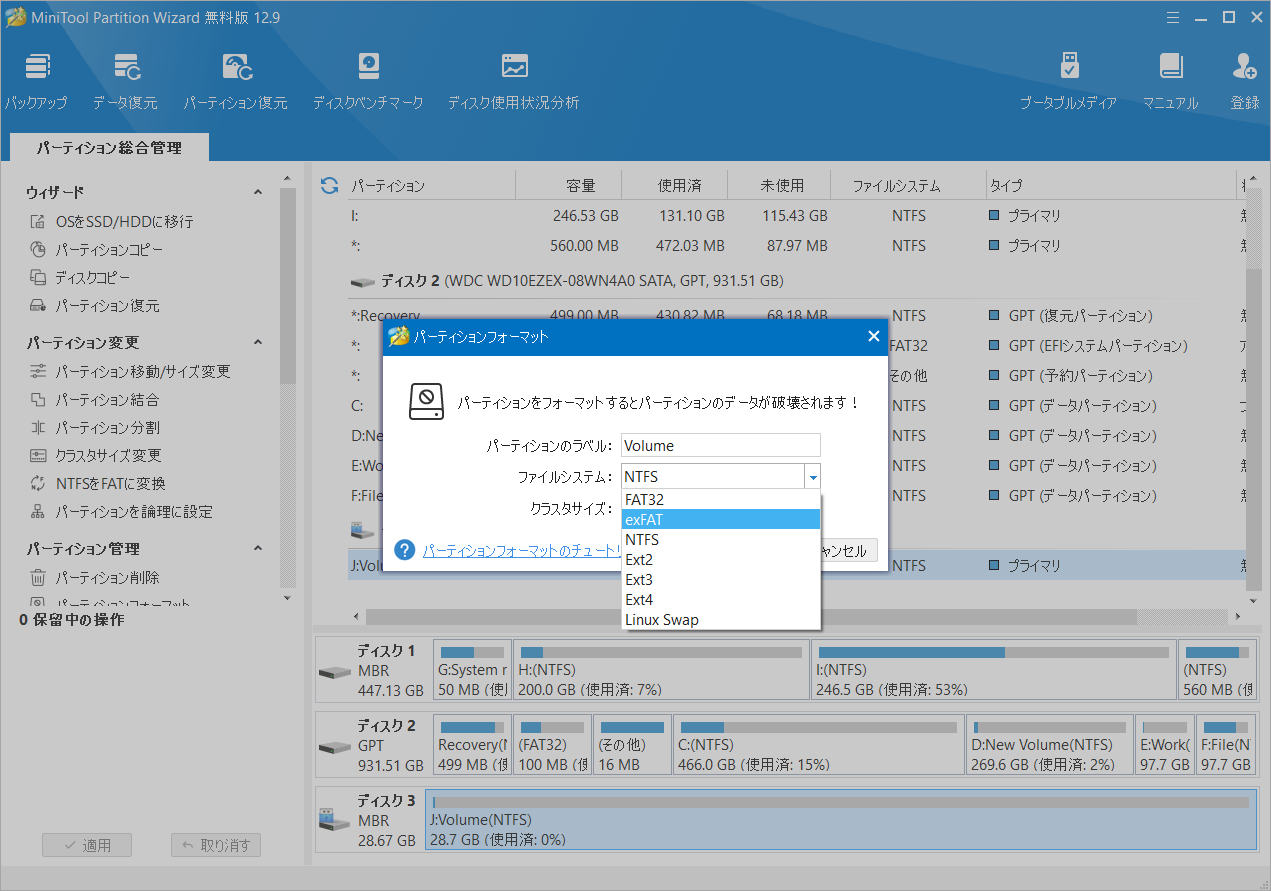This screenshot has height=891, width=1271.
Task: Open ブータブルメディア builder
Action: point(1068,81)
